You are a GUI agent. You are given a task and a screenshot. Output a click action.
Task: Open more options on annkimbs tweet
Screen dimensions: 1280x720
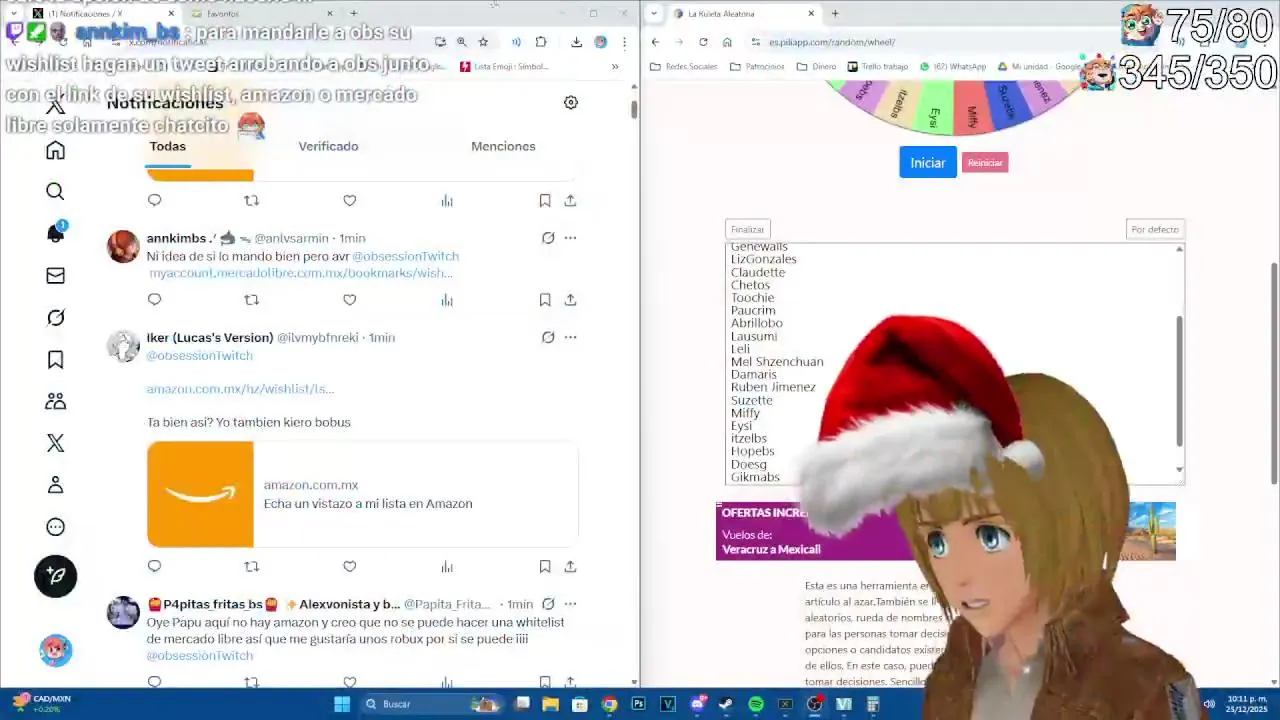point(570,238)
